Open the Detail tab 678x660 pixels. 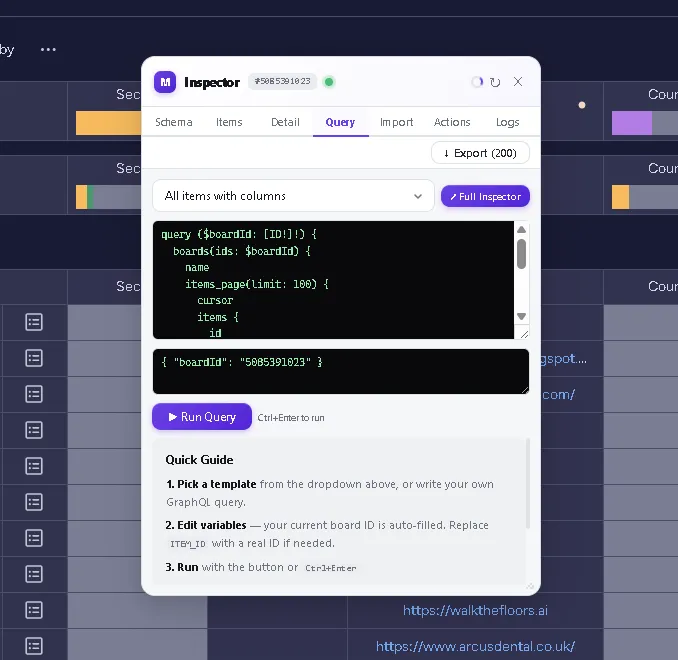(285, 122)
